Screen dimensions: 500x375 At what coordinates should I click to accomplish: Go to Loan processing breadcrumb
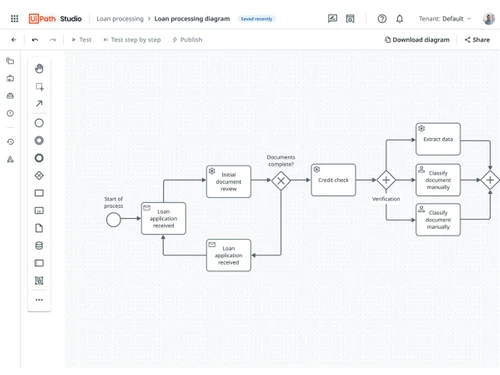(x=120, y=19)
